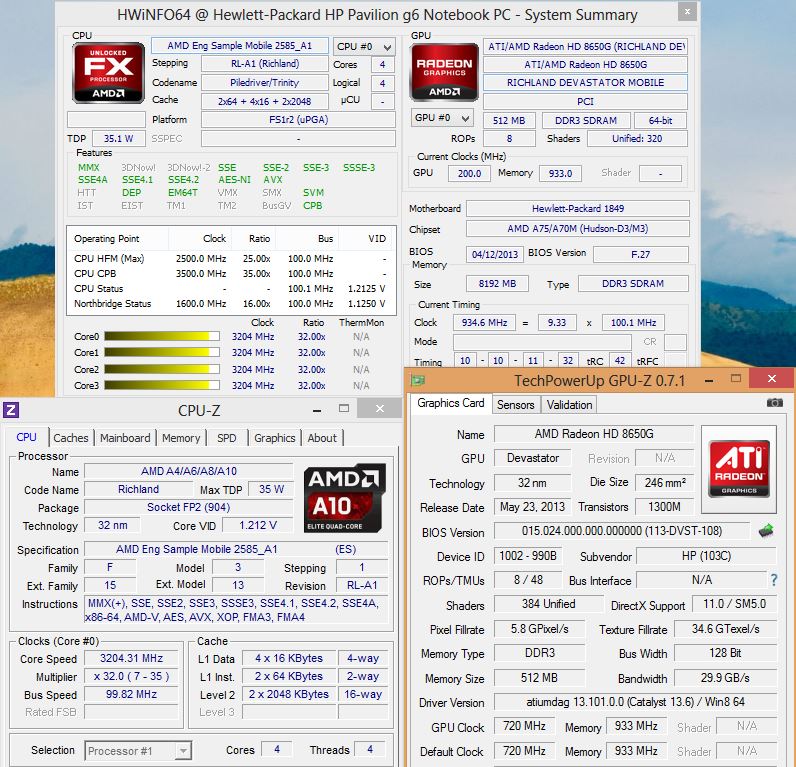The height and width of the screenshot is (767, 796).
Task: Click the GPU-Z camera screenshot icon
Action: 774,403
